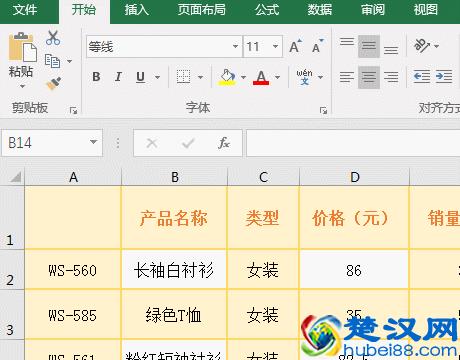This screenshot has height=360, width=460.
Task: Click the Paste clipboard icon
Action: [x=22, y=47]
